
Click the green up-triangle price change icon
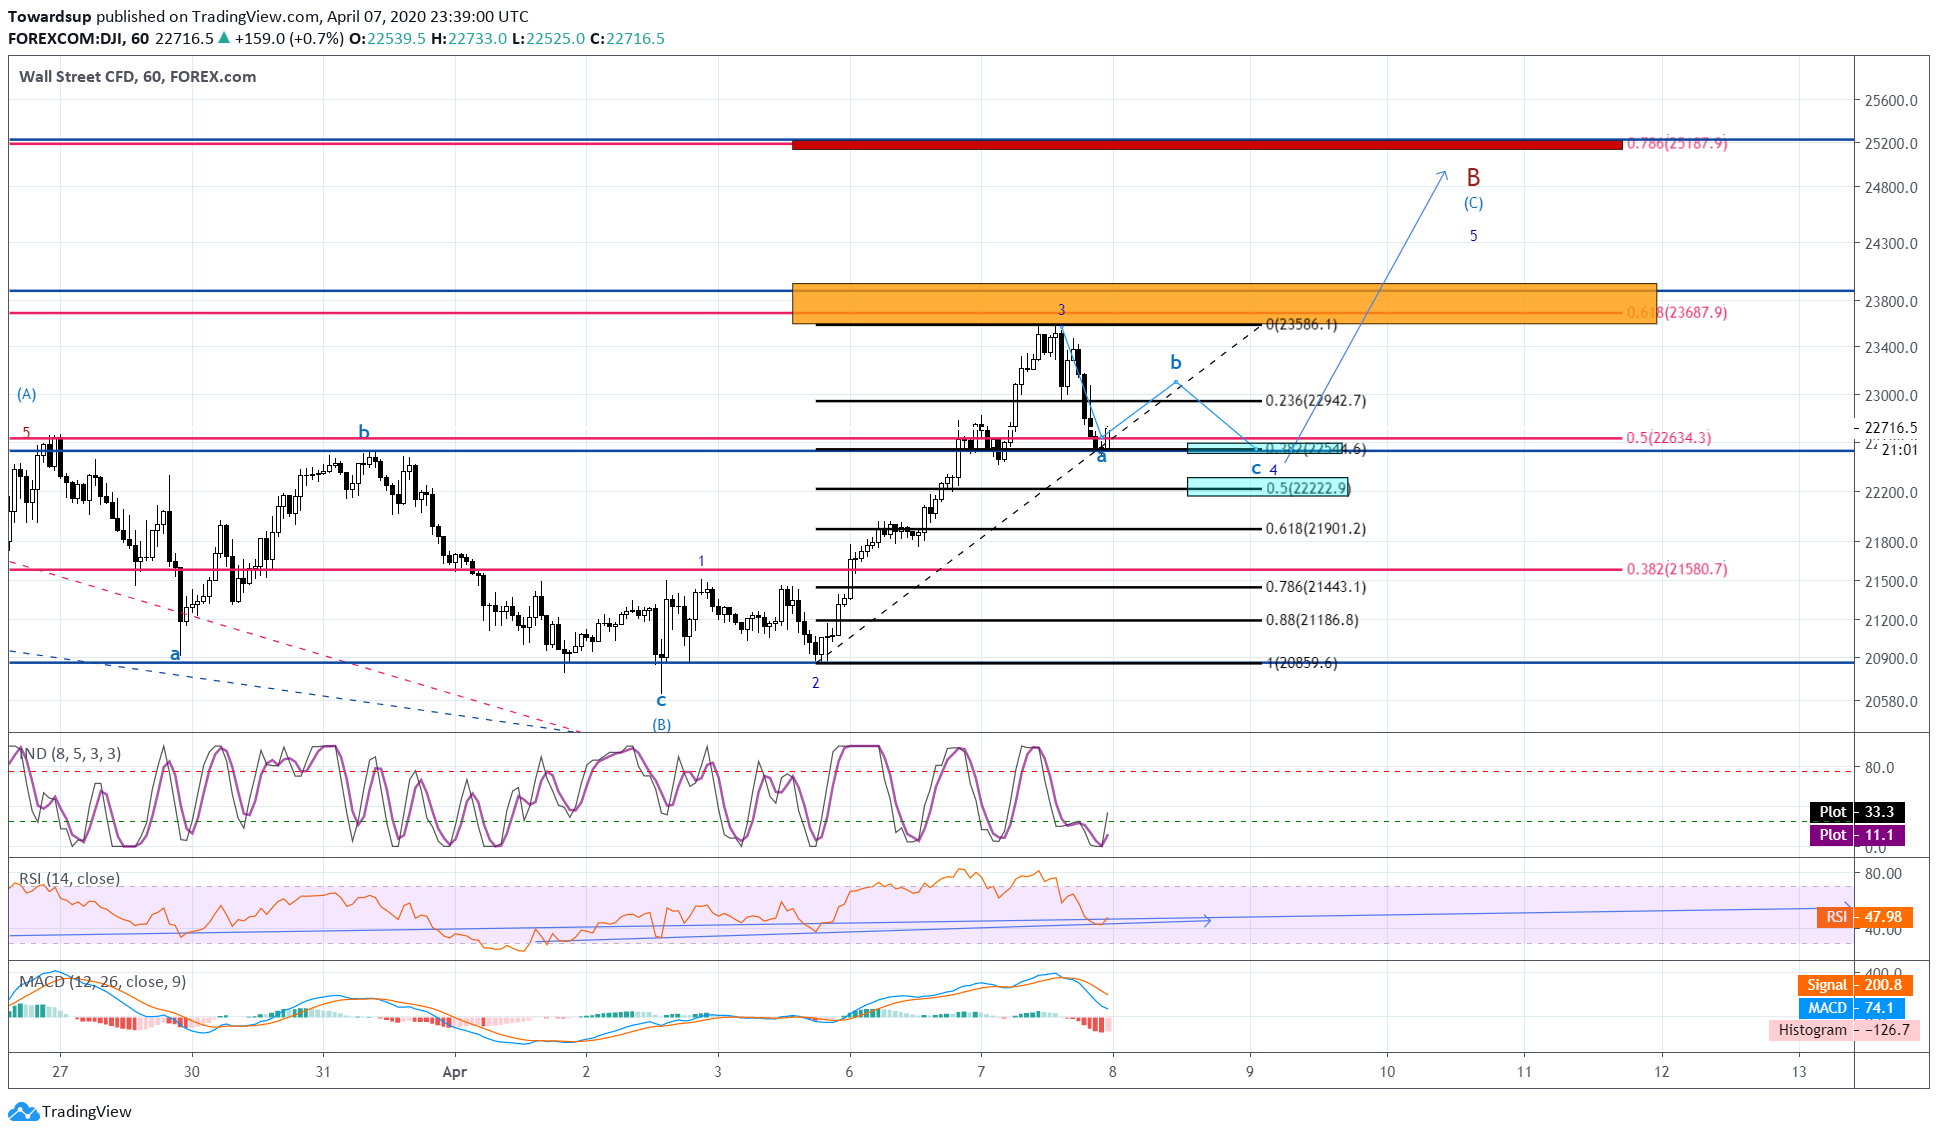pyautogui.click(x=224, y=38)
